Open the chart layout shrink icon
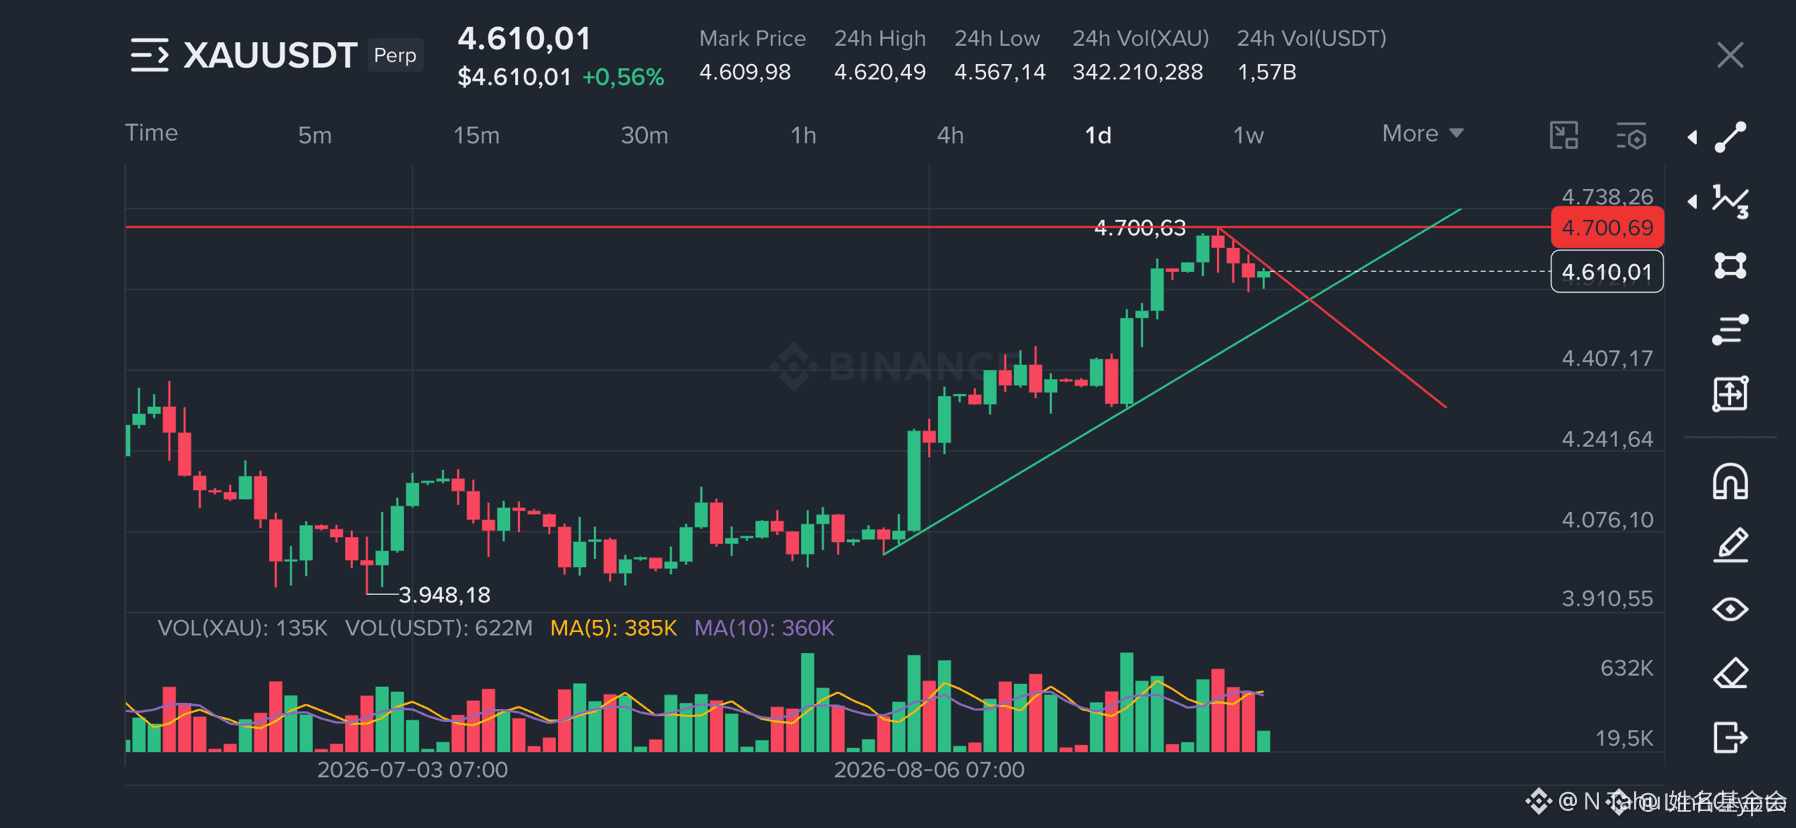Screen dimensions: 1796x828 (1564, 135)
